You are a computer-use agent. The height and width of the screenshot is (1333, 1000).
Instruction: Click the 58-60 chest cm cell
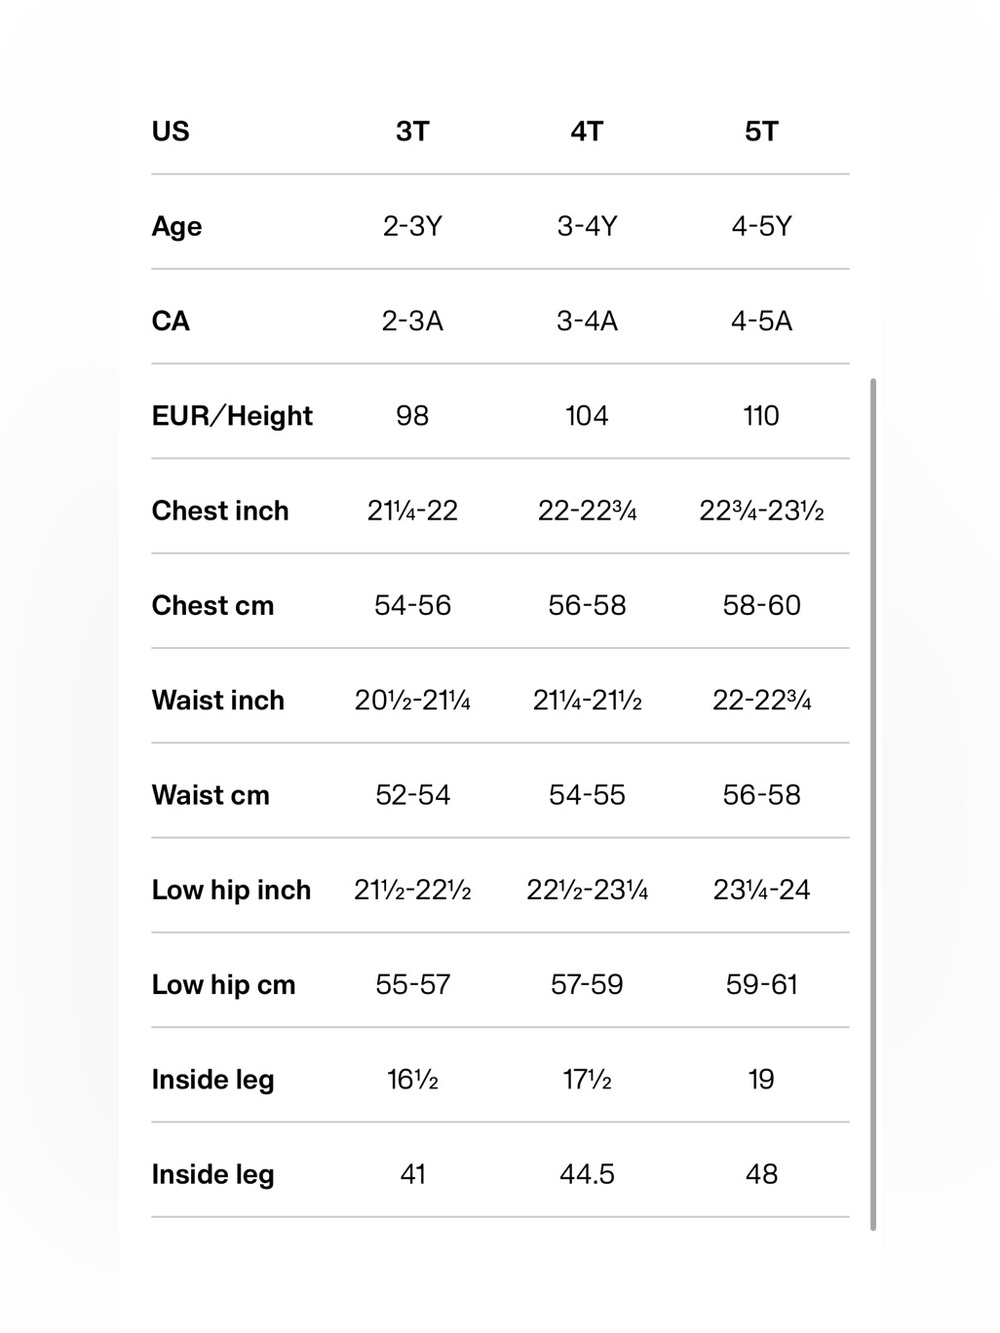click(761, 606)
